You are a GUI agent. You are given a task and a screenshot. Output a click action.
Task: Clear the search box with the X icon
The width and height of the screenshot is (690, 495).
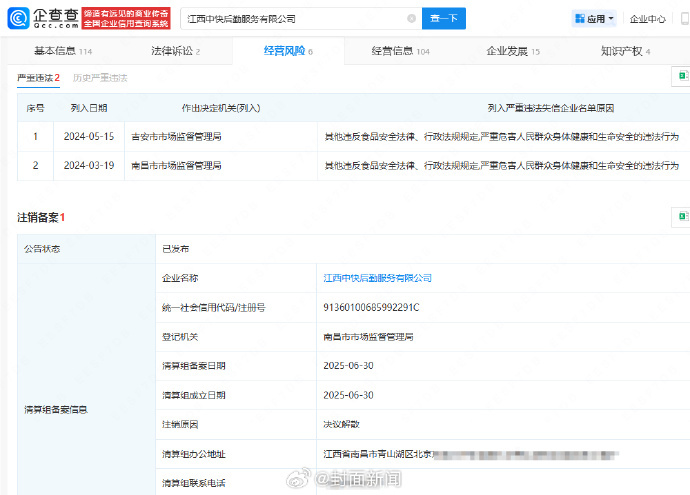[x=411, y=18]
